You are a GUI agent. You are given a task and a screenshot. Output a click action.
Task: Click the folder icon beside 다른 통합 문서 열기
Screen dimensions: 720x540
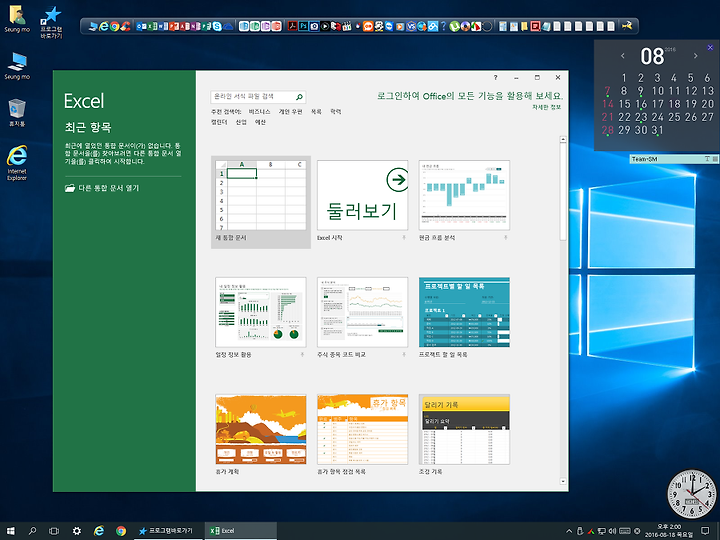pos(70,188)
